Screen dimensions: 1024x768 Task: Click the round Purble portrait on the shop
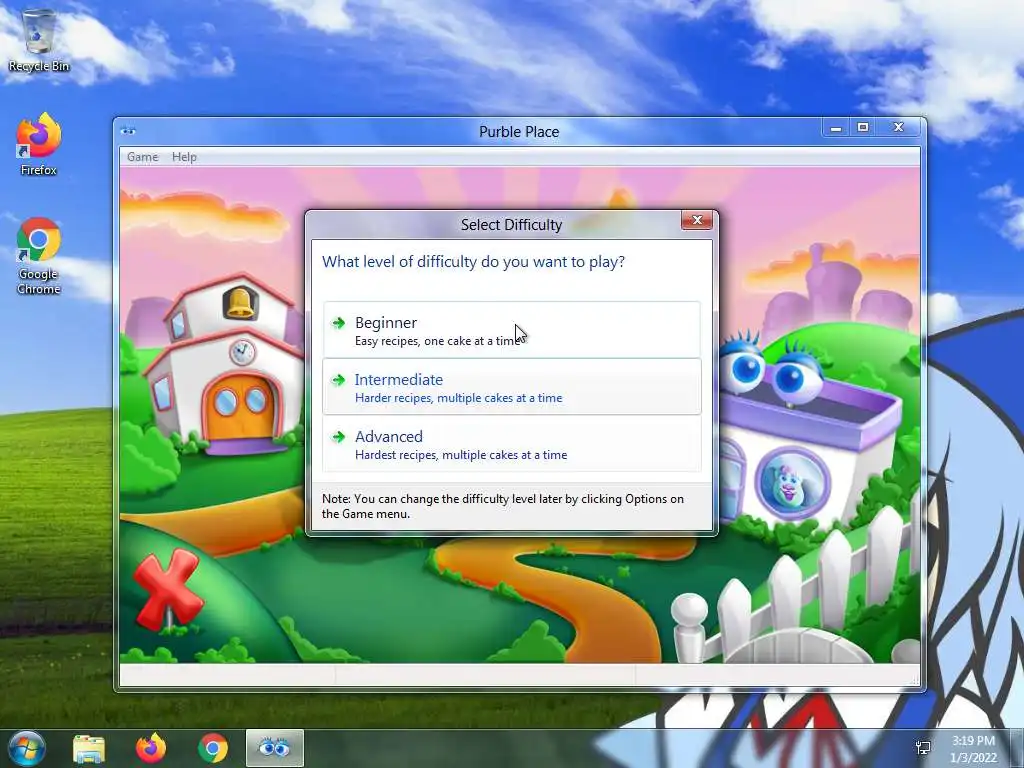(x=792, y=483)
